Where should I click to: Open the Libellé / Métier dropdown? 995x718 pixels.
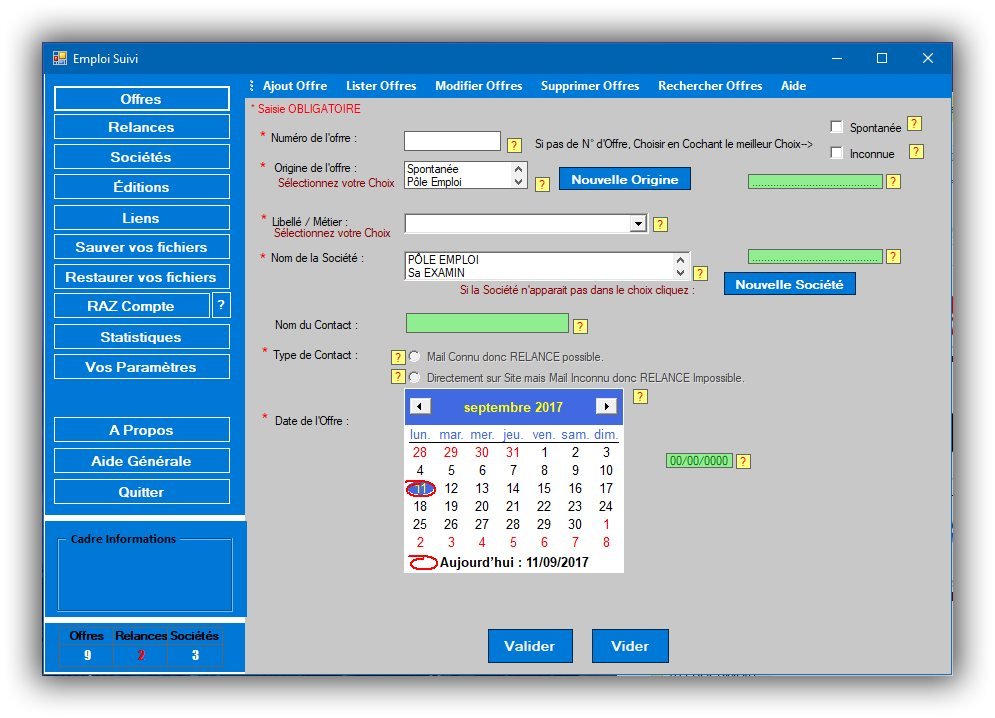click(x=638, y=224)
